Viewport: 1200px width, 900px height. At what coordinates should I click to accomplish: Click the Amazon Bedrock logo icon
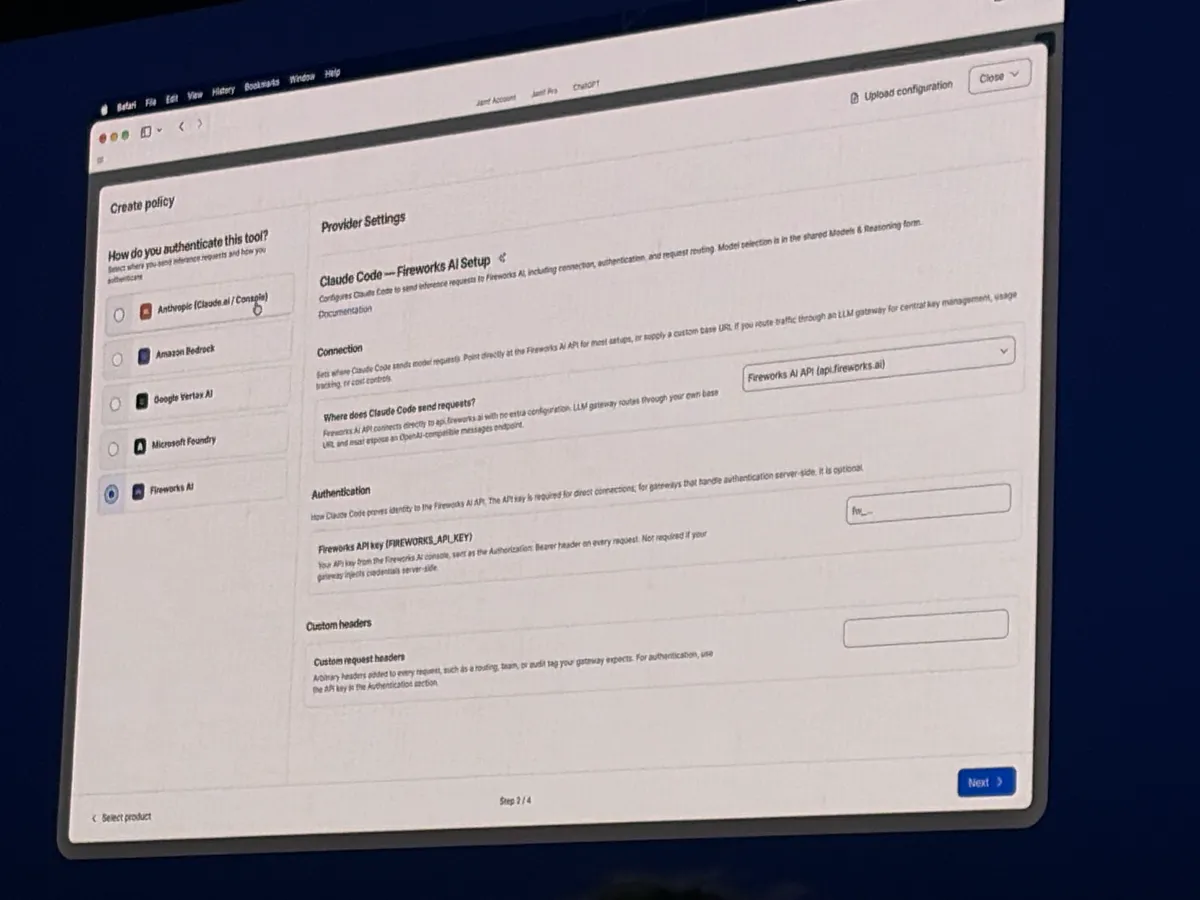(144, 356)
